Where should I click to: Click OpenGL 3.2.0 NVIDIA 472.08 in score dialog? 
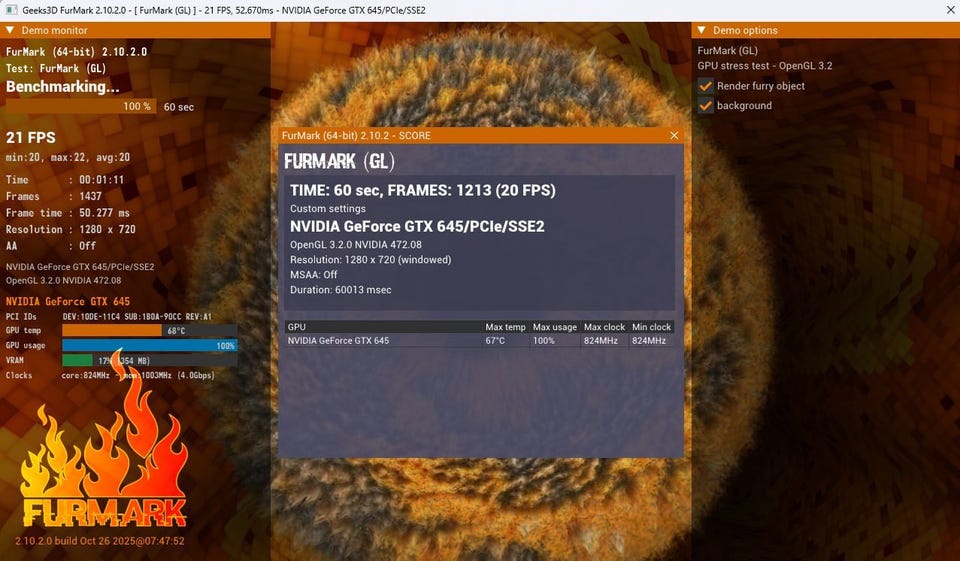click(355, 244)
